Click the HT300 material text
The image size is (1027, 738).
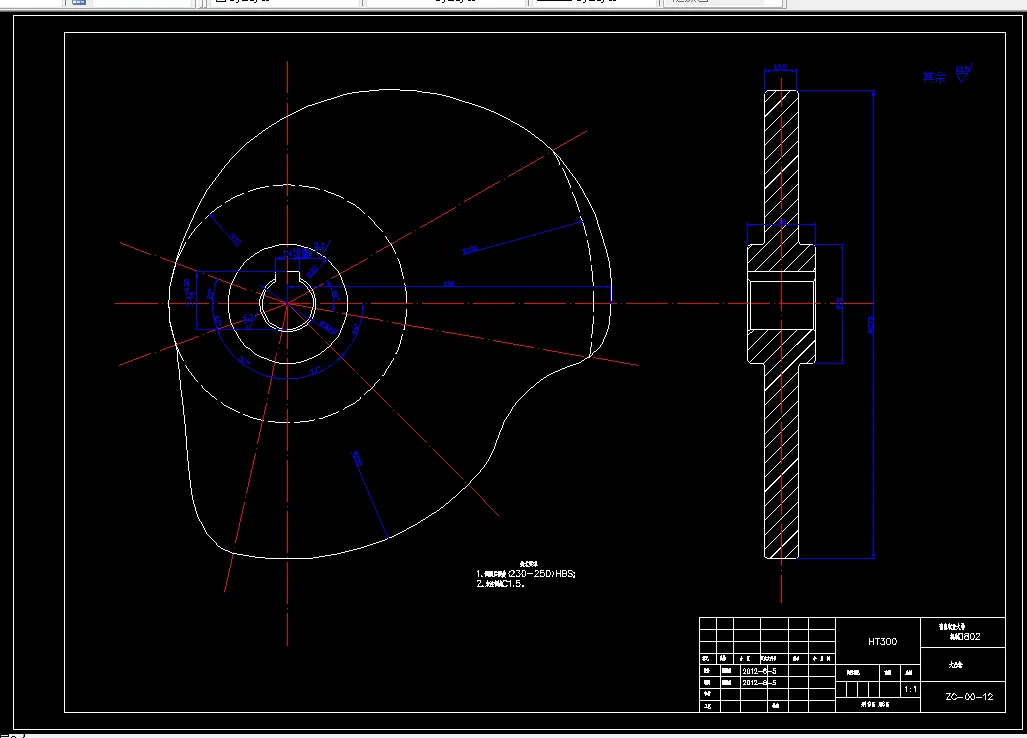882,642
